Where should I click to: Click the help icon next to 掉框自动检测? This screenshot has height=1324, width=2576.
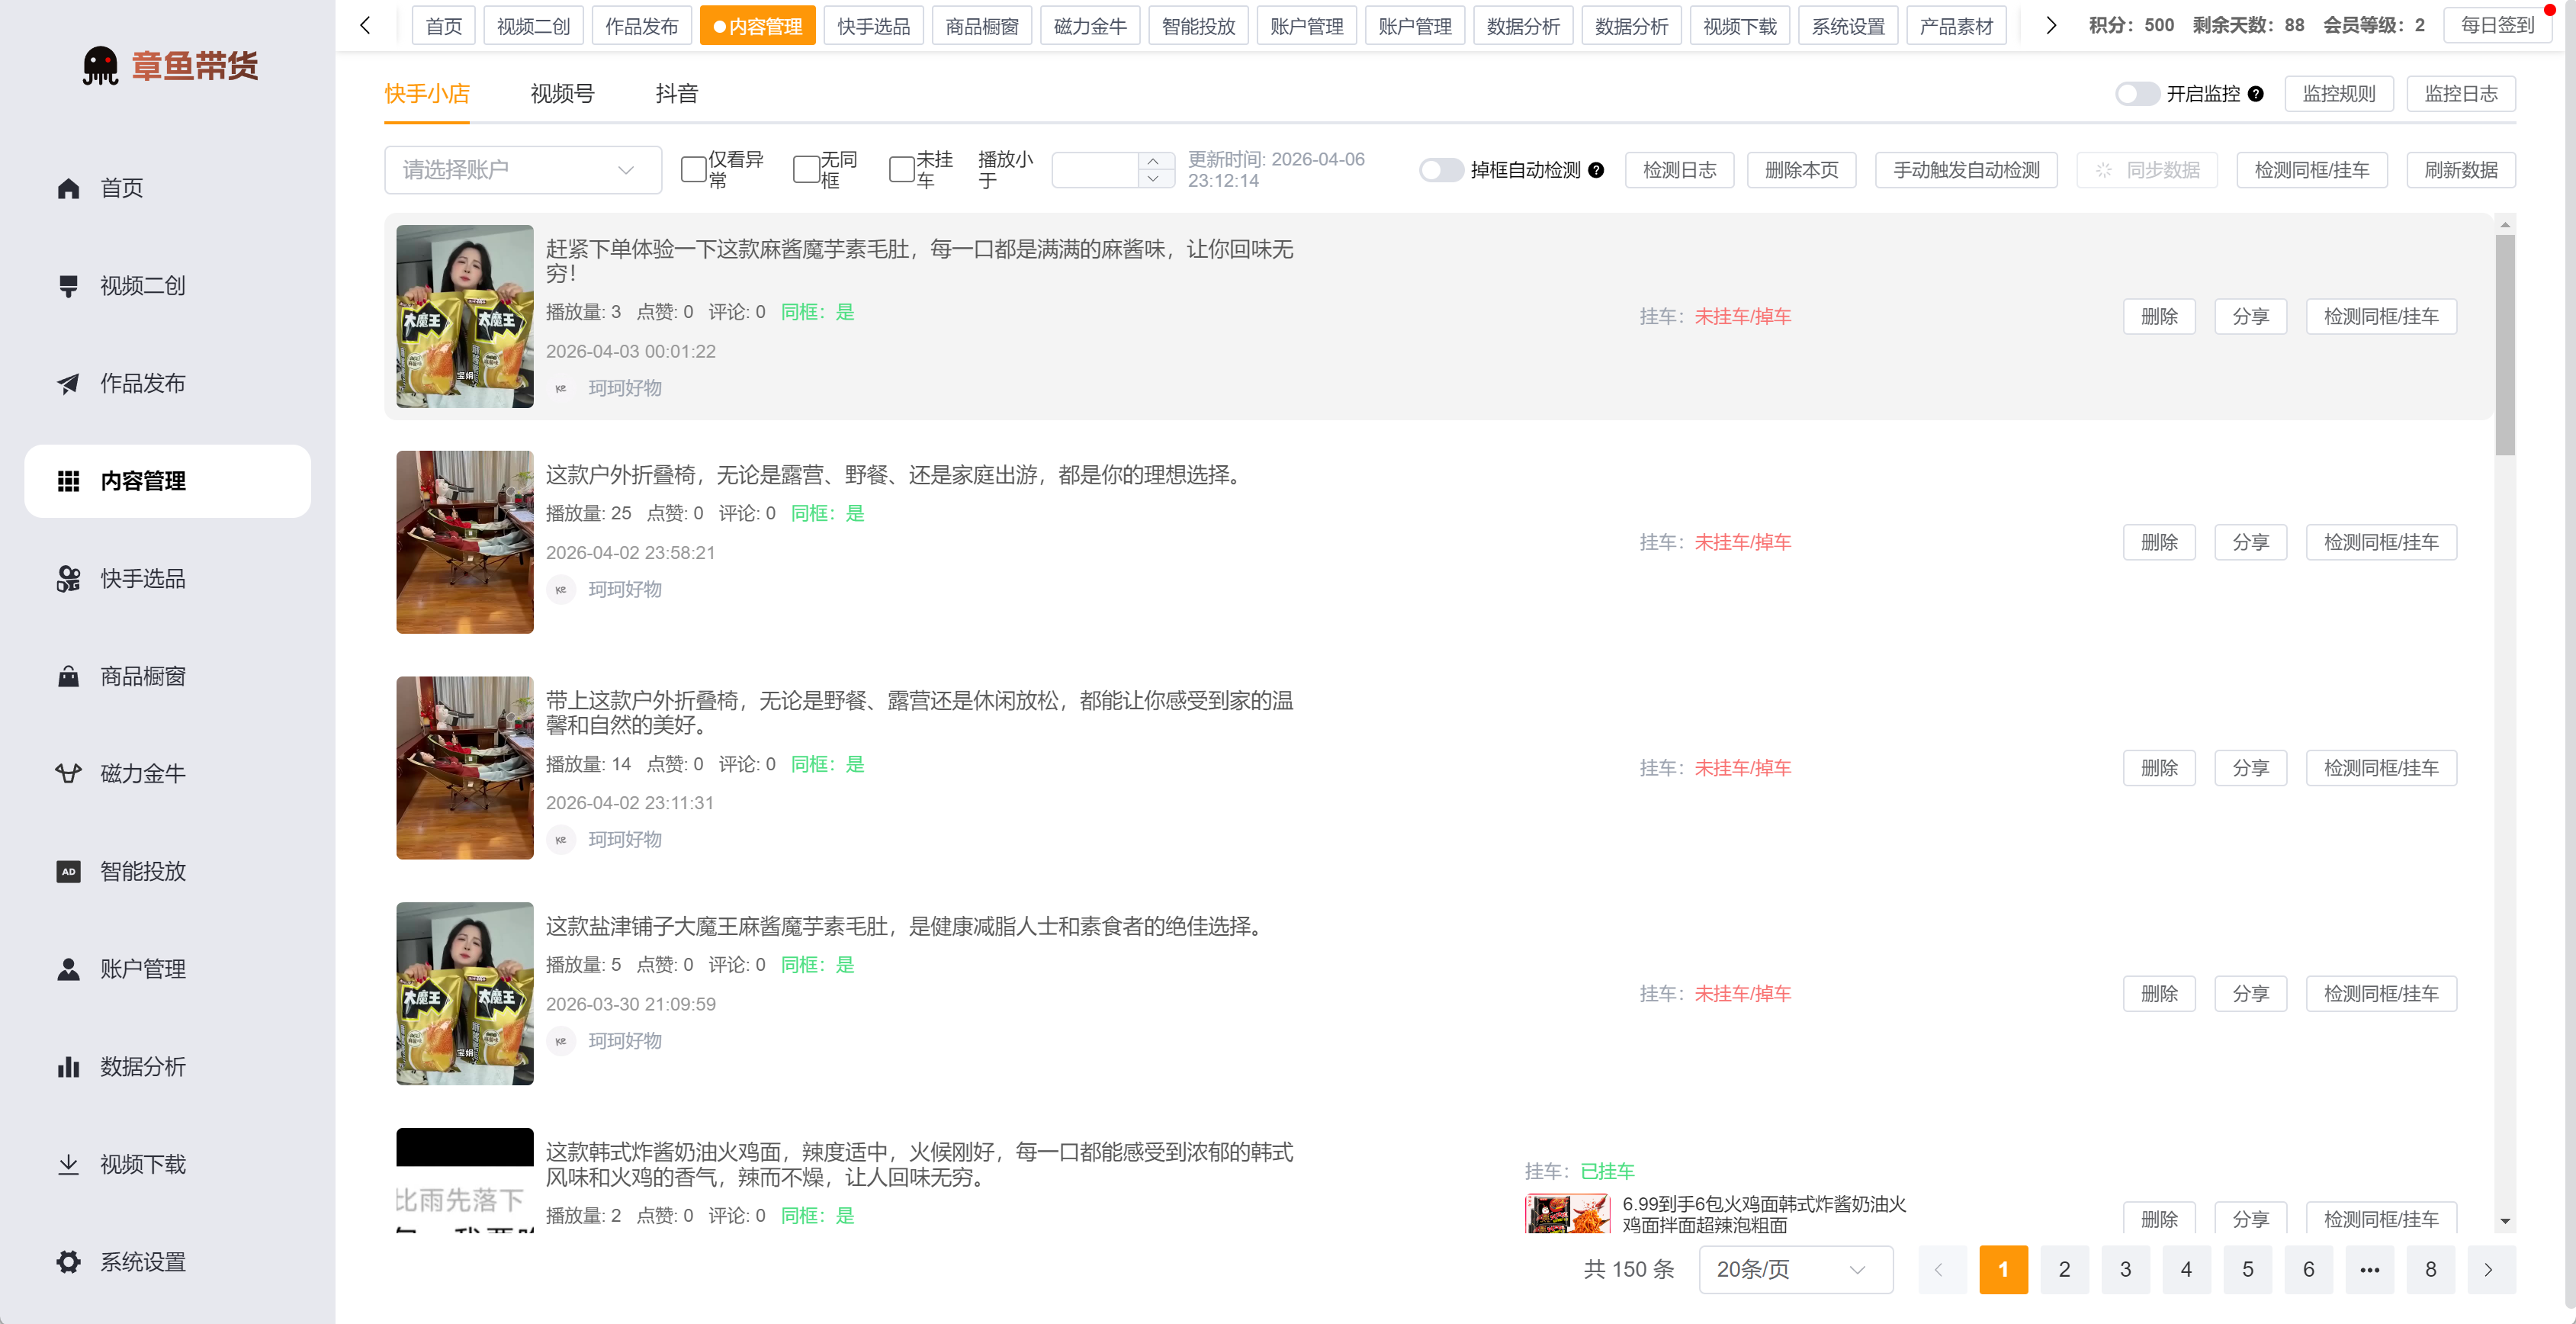pyautogui.click(x=1596, y=170)
